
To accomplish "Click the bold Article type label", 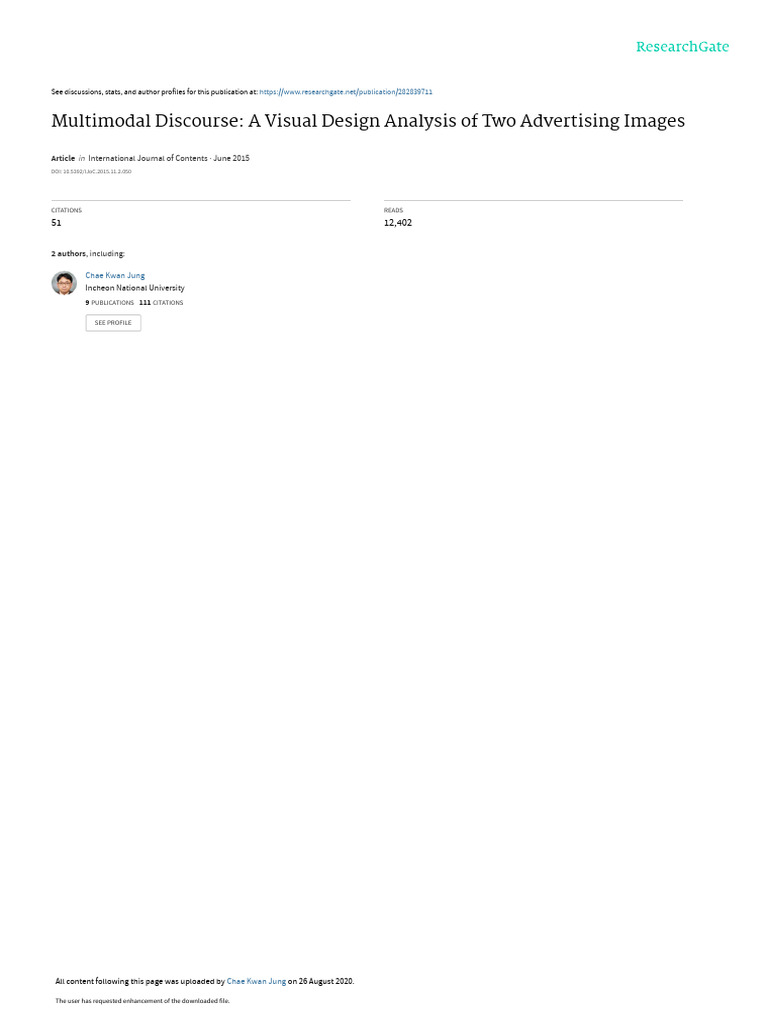I will tap(63, 158).
